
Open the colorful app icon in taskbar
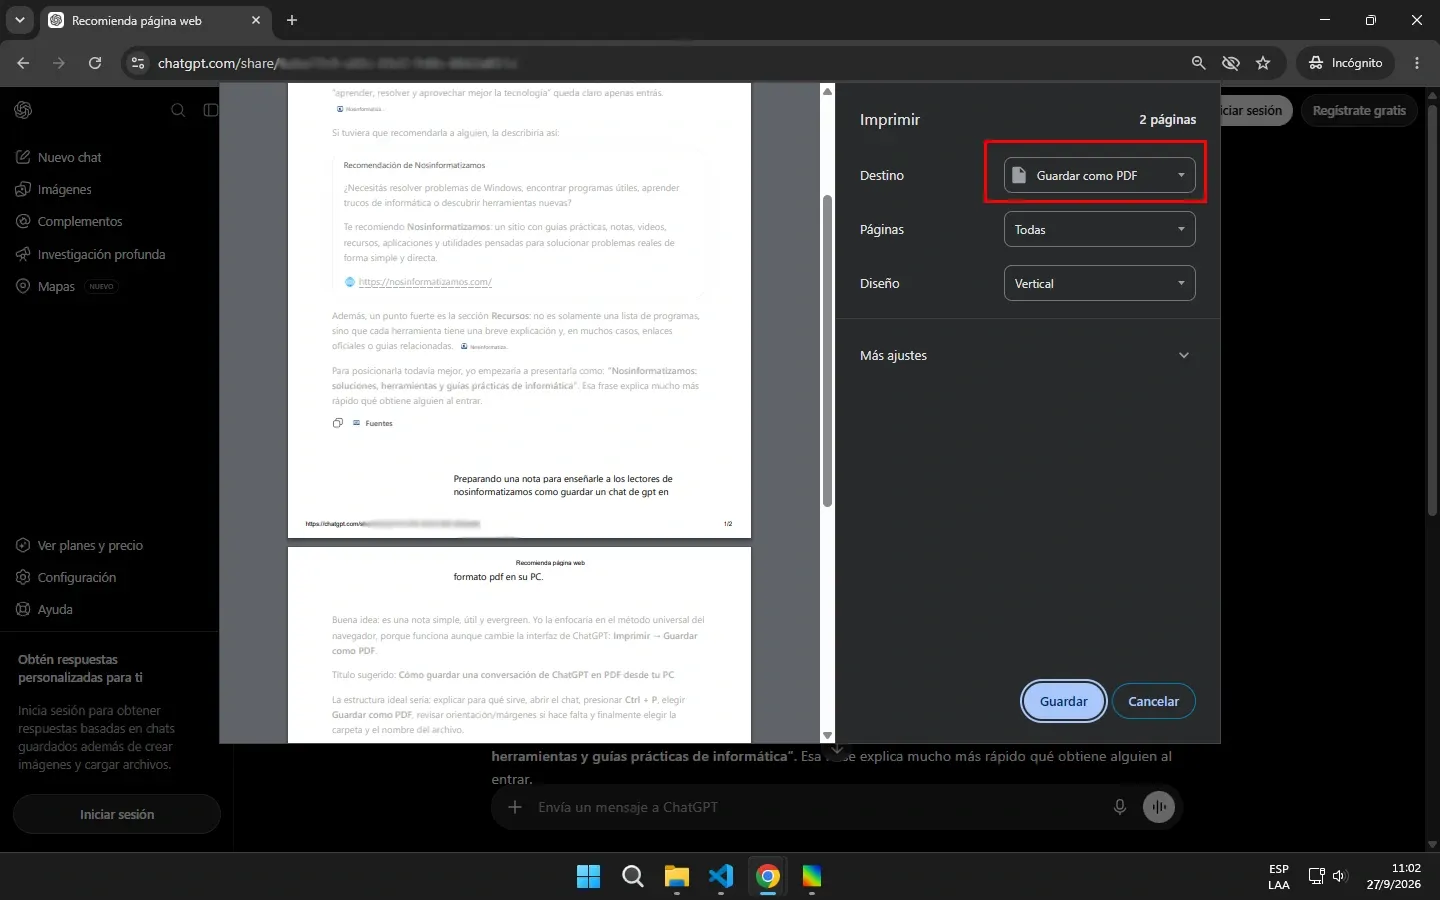tap(811, 877)
